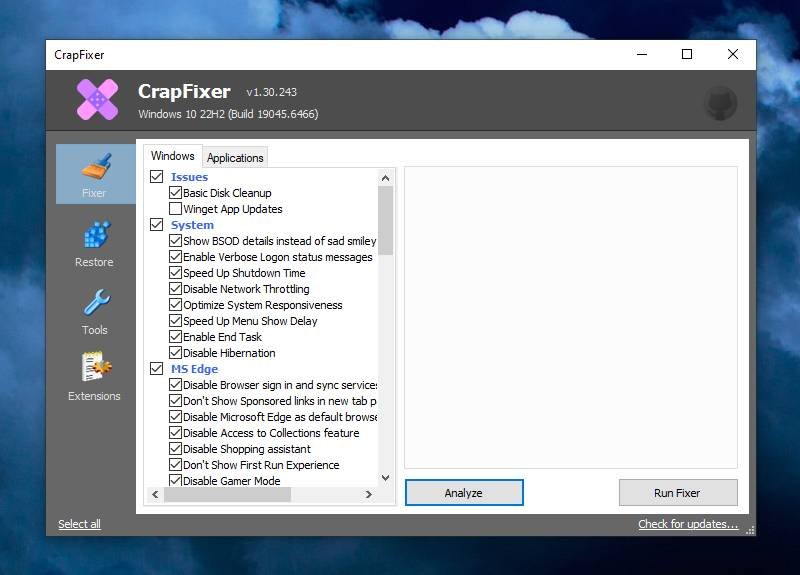Uncheck Don't Show First Run Experience
The image size is (800, 575).
176,465
